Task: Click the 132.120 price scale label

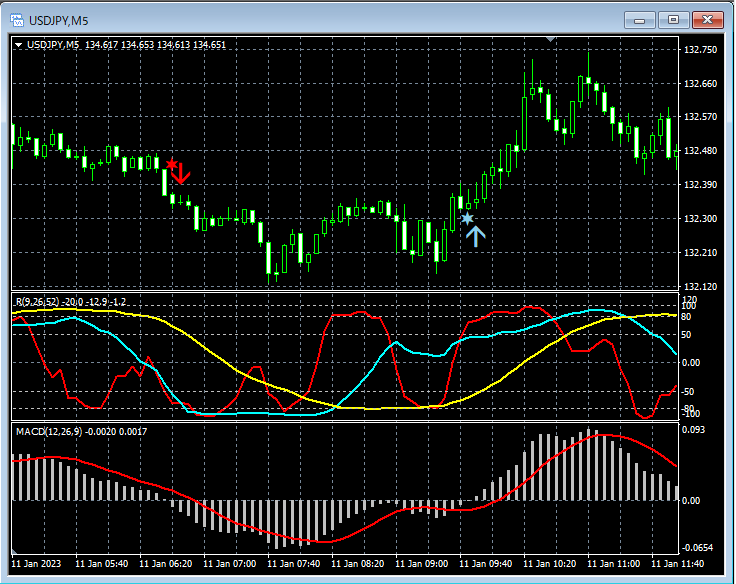Action: click(x=701, y=286)
